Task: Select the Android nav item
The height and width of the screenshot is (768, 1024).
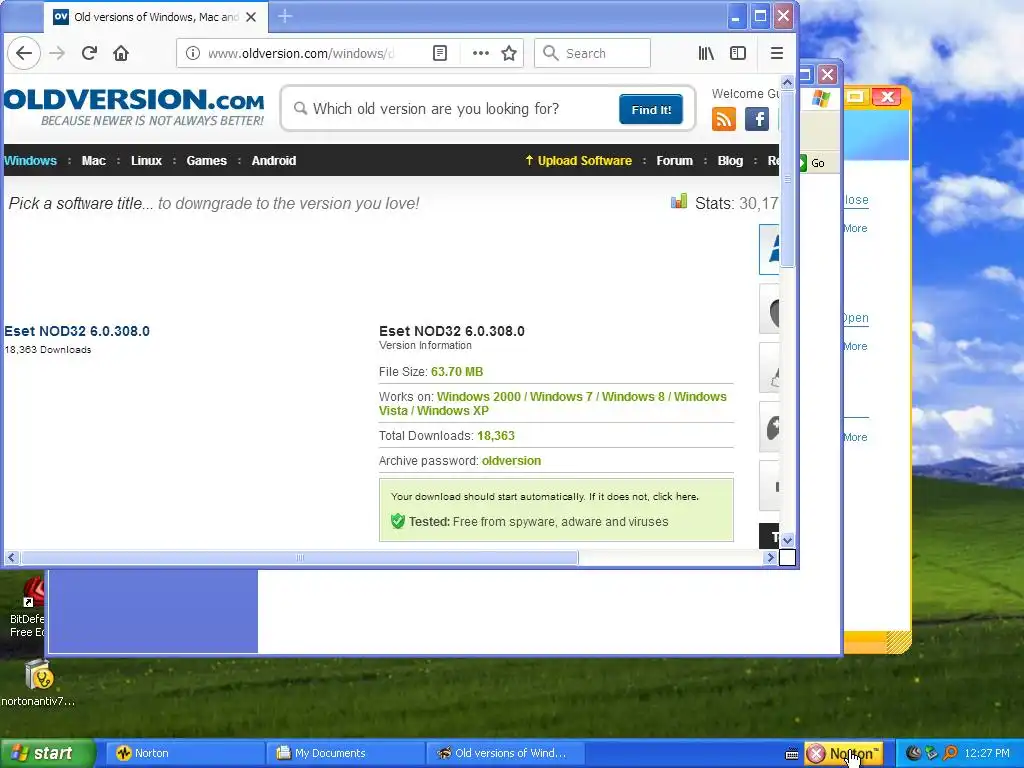Action: [x=274, y=161]
